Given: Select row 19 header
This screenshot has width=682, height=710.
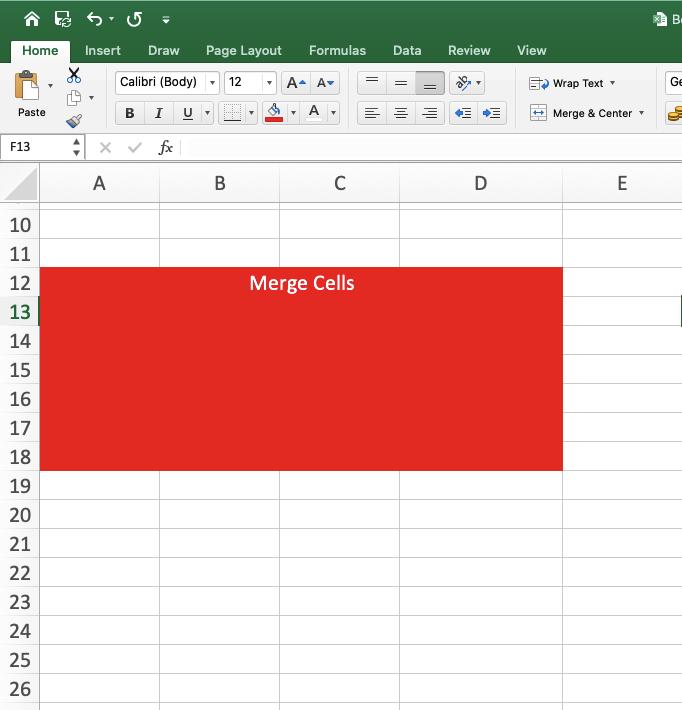Looking at the screenshot, I should click(20, 486).
